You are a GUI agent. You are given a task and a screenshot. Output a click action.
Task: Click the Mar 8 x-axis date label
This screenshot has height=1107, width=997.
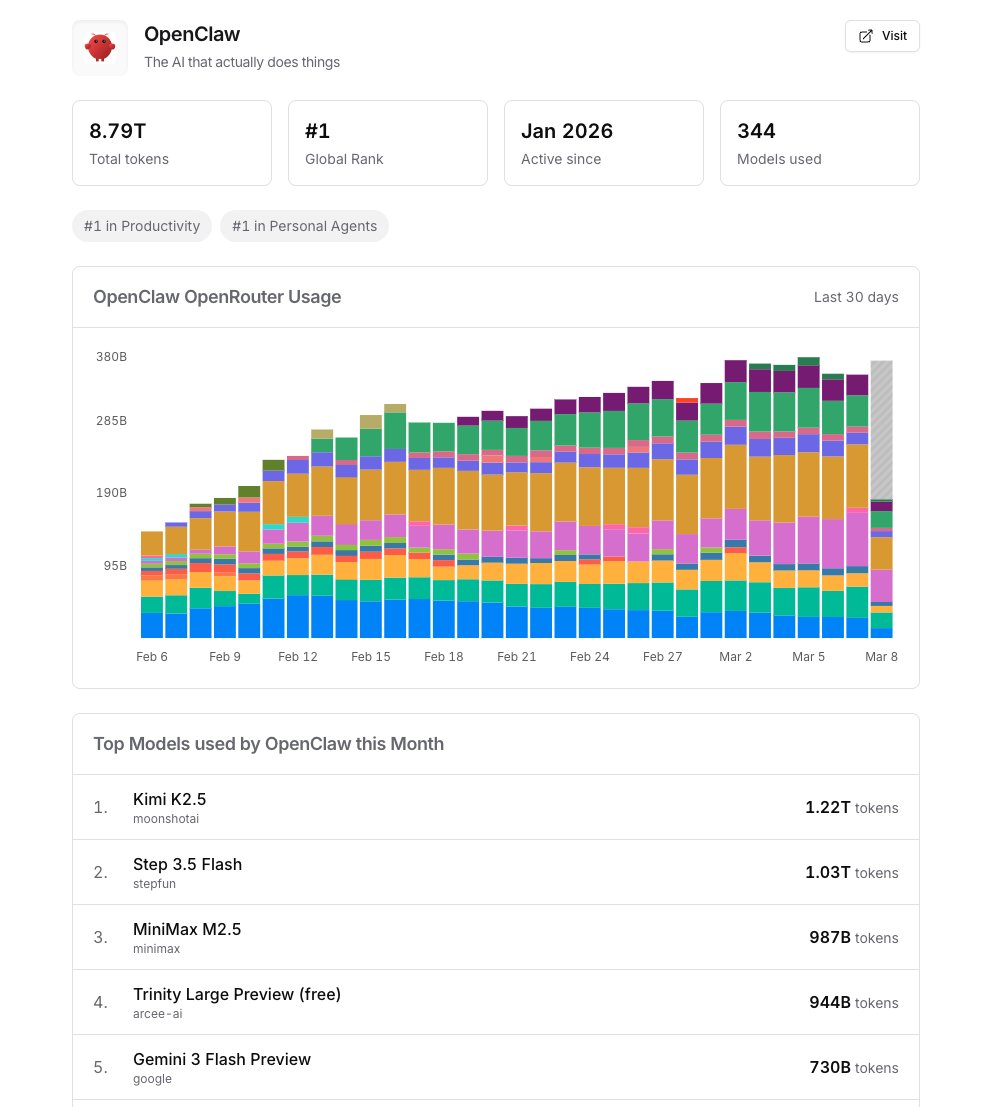(881, 657)
